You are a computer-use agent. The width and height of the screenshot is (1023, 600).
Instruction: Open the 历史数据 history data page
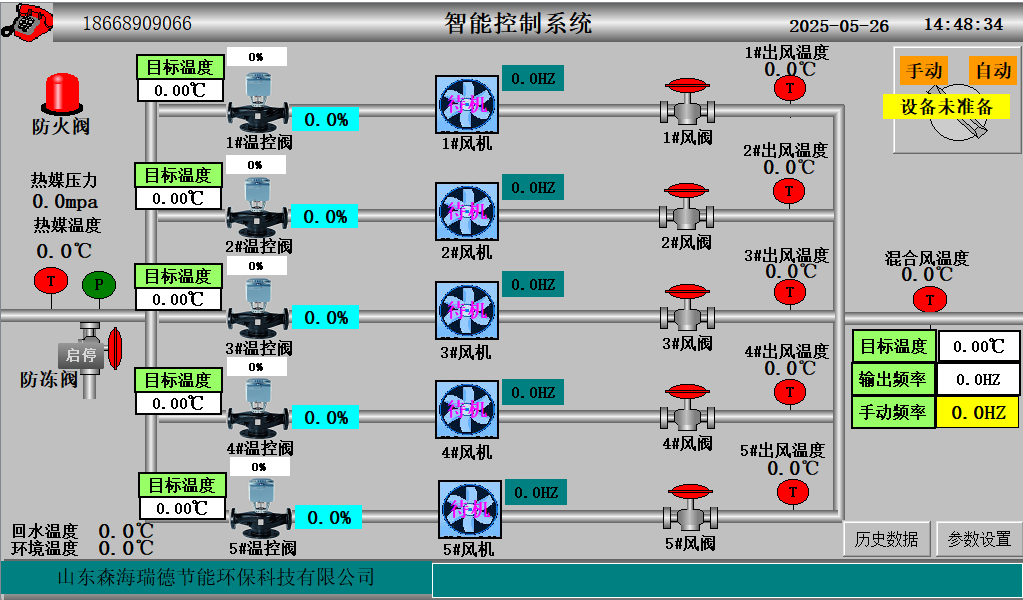pyautogui.click(x=886, y=539)
